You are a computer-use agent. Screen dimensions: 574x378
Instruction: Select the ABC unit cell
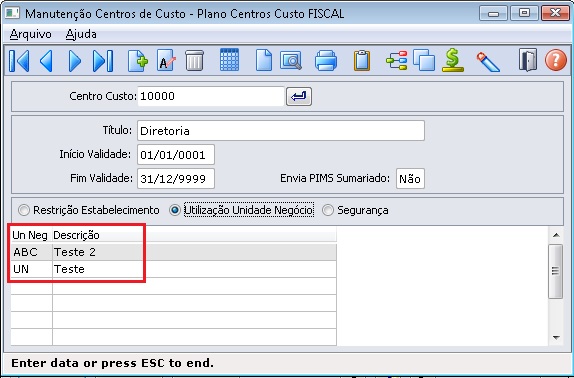pyautogui.click(x=31, y=252)
